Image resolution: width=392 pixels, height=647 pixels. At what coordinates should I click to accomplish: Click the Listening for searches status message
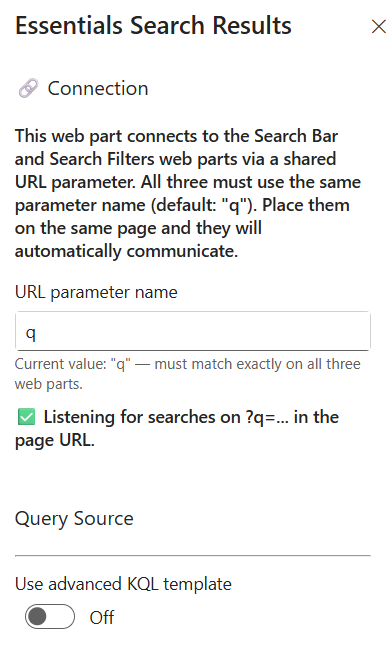pyautogui.click(x=177, y=428)
